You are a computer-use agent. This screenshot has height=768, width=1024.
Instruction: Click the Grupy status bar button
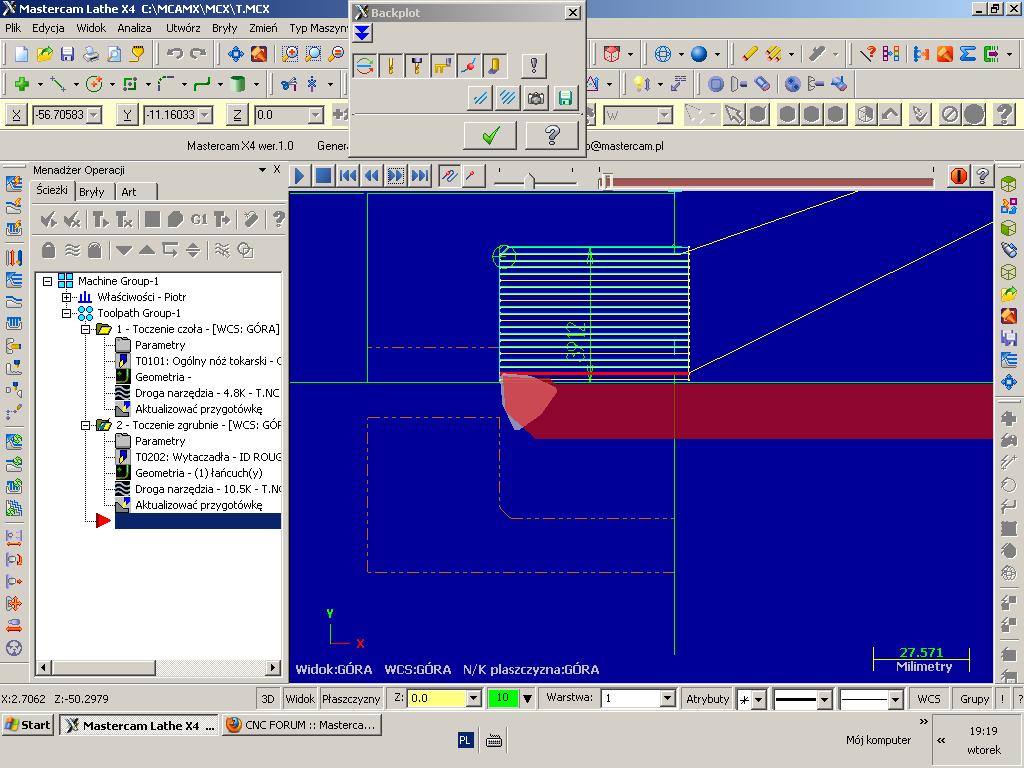(x=974, y=699)
